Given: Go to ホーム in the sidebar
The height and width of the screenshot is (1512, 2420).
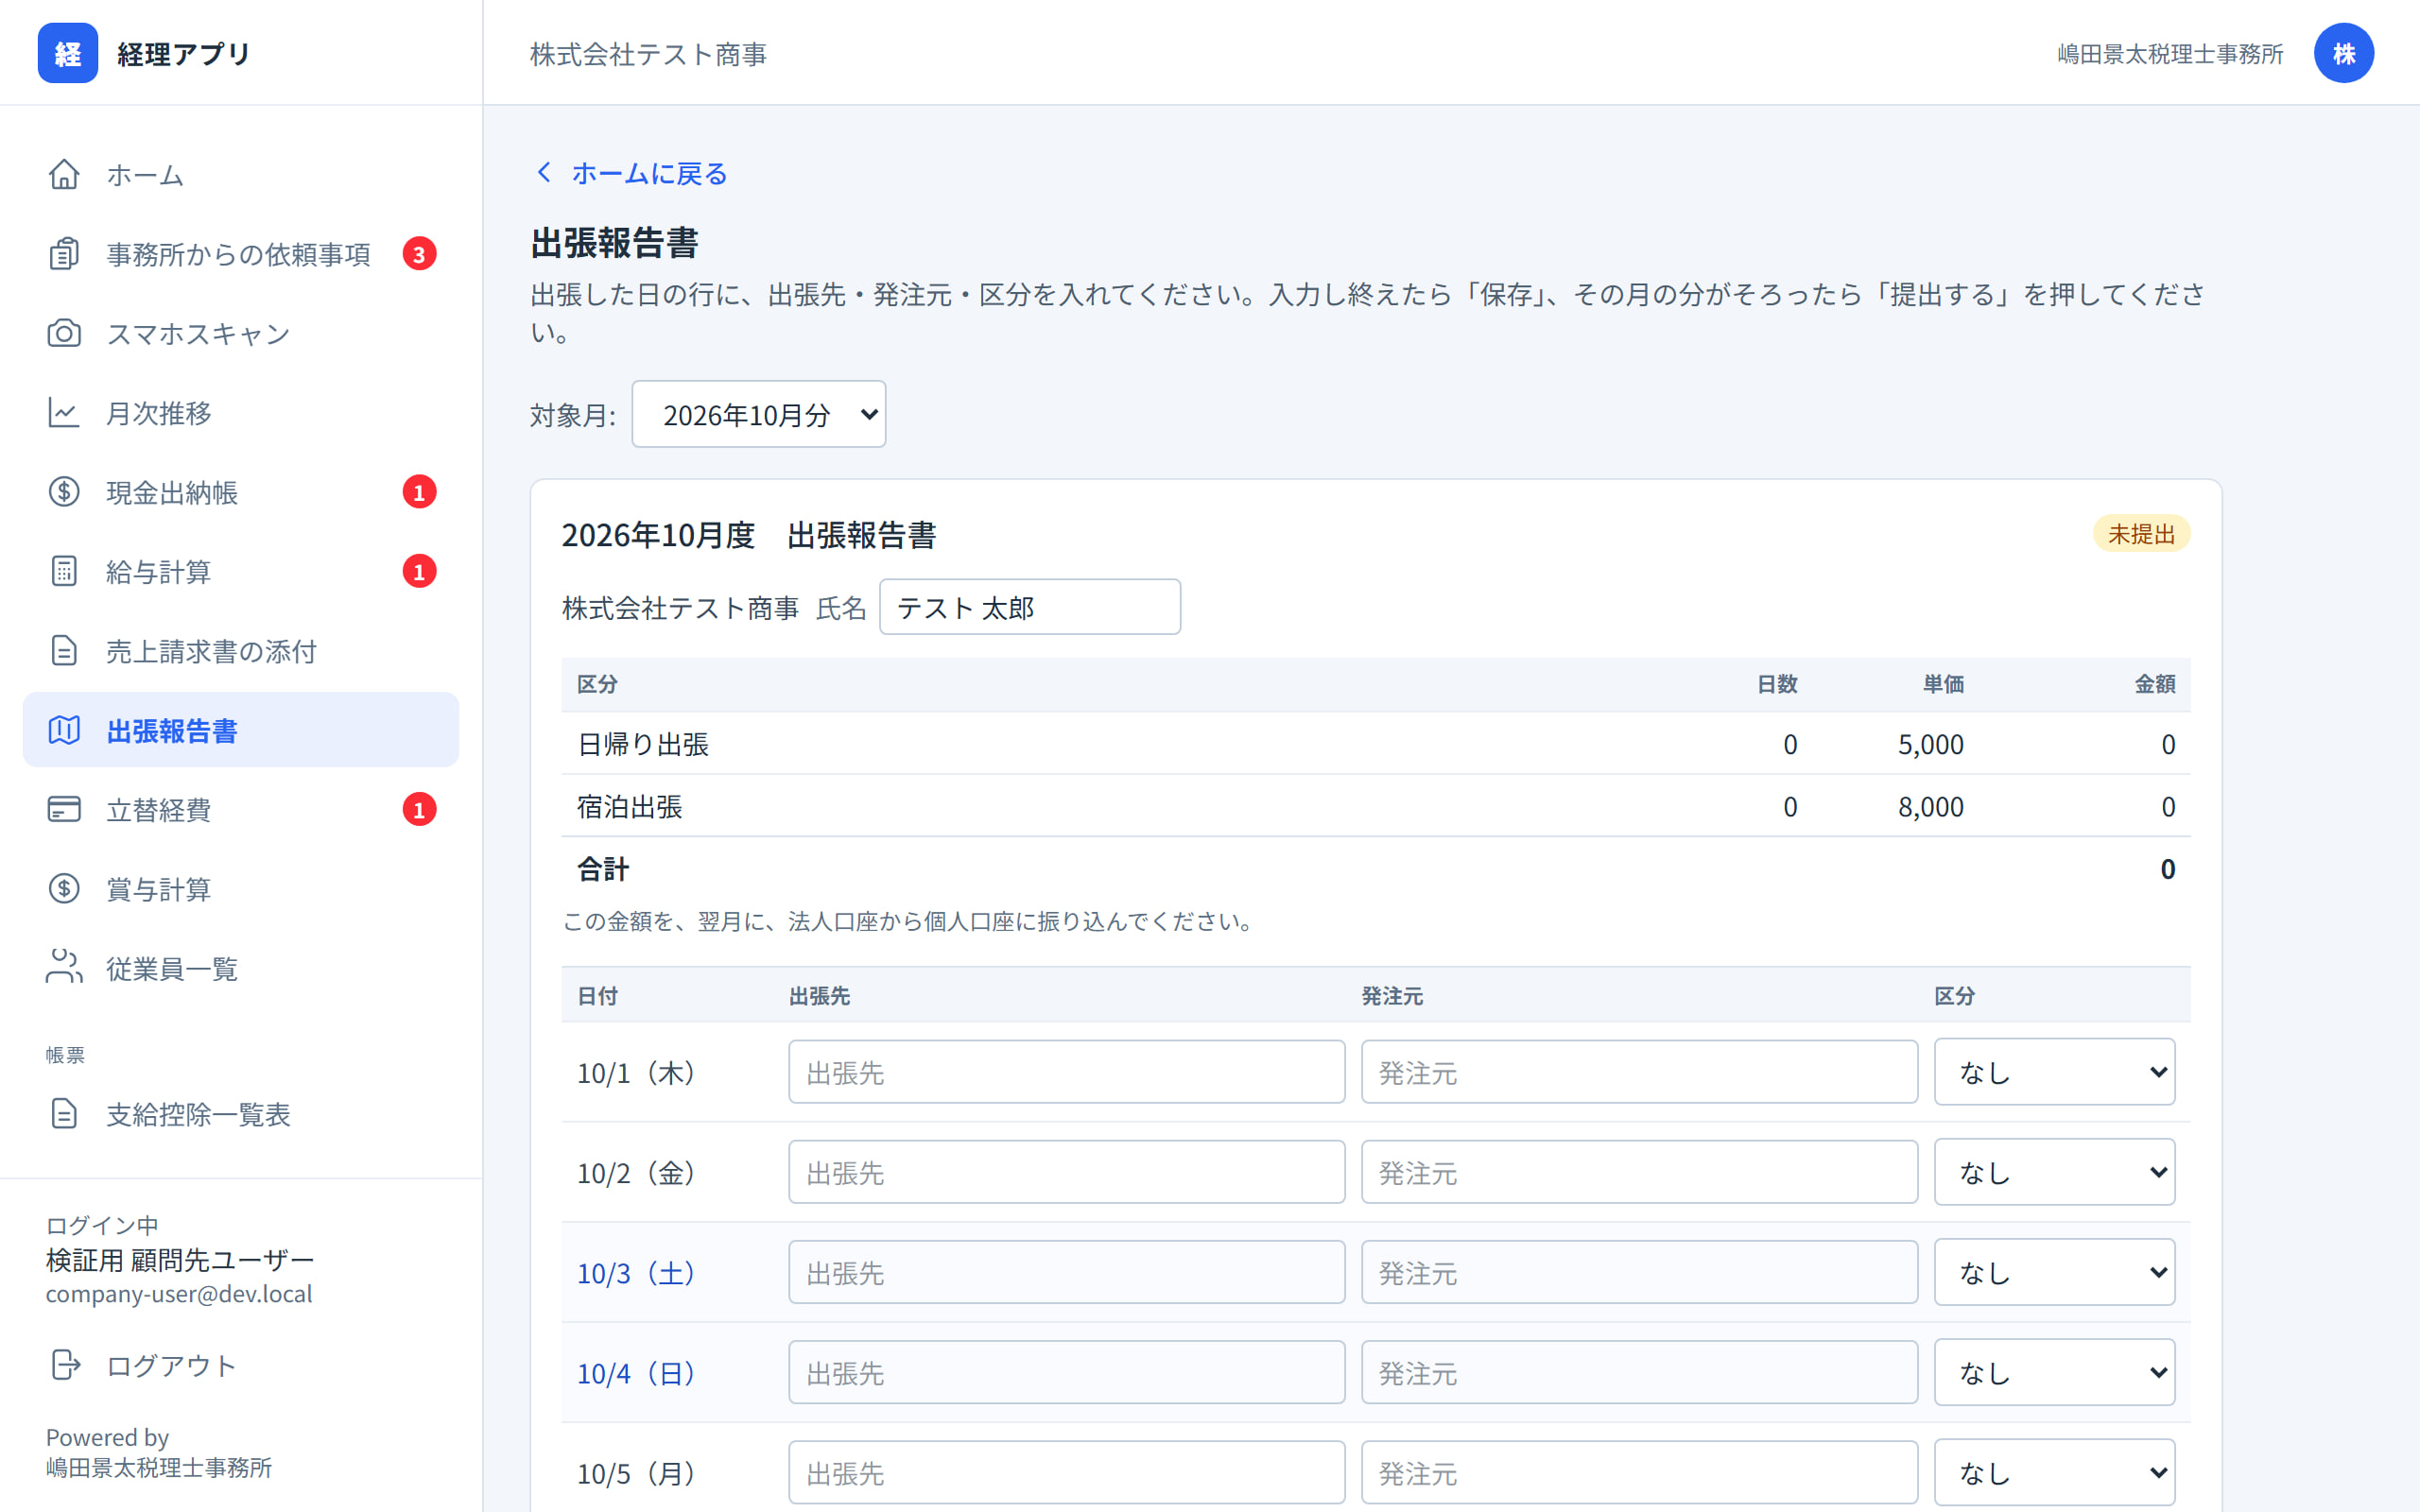Looking at the screenshot, I should coord(240,174).
